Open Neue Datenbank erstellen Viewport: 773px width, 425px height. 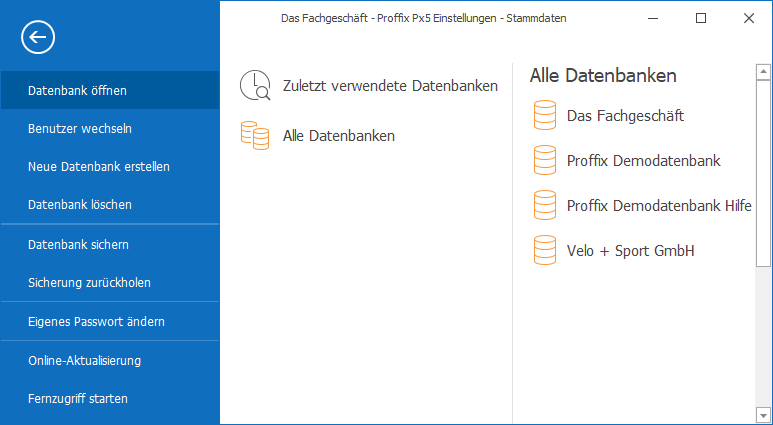[x=109, y=166]
